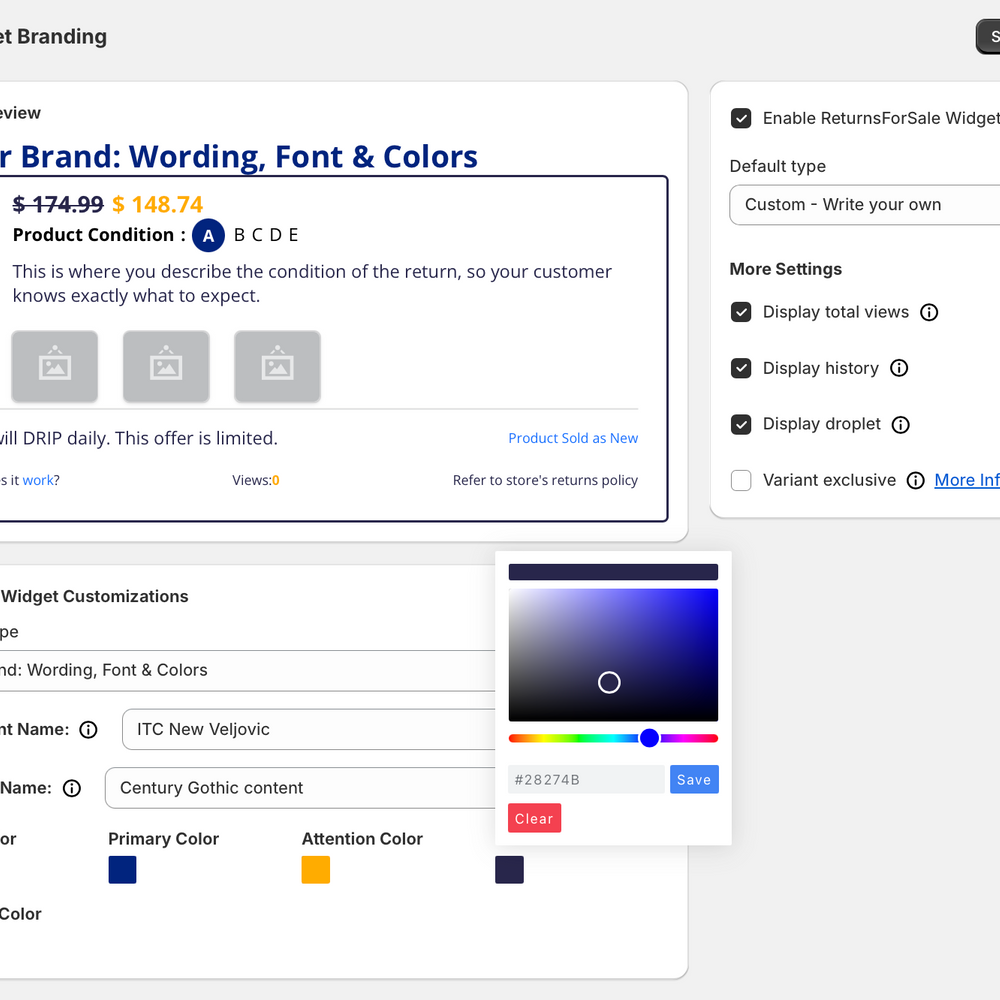
Task: Click the Primary Color navy swatch
Action: click(122, 870)
